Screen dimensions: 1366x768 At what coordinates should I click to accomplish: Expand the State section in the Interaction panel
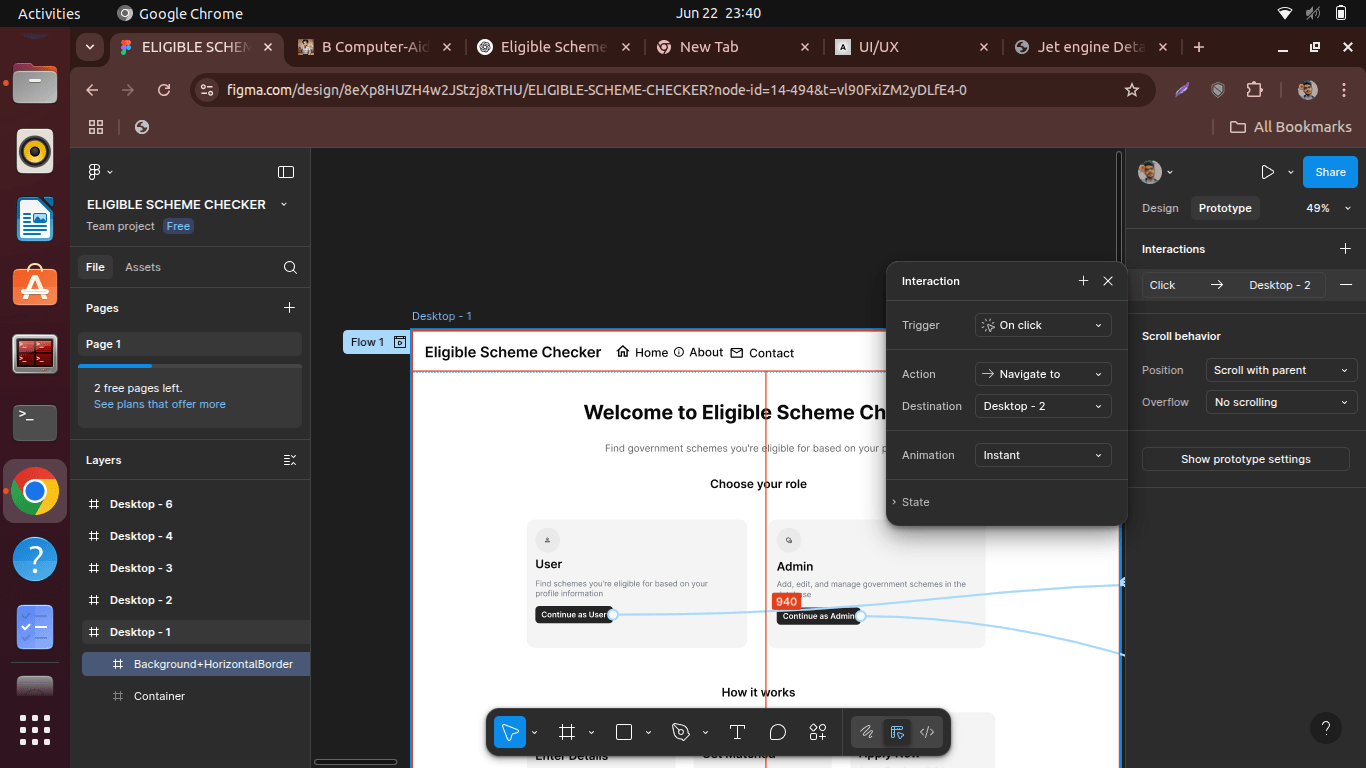click(915, 502)
